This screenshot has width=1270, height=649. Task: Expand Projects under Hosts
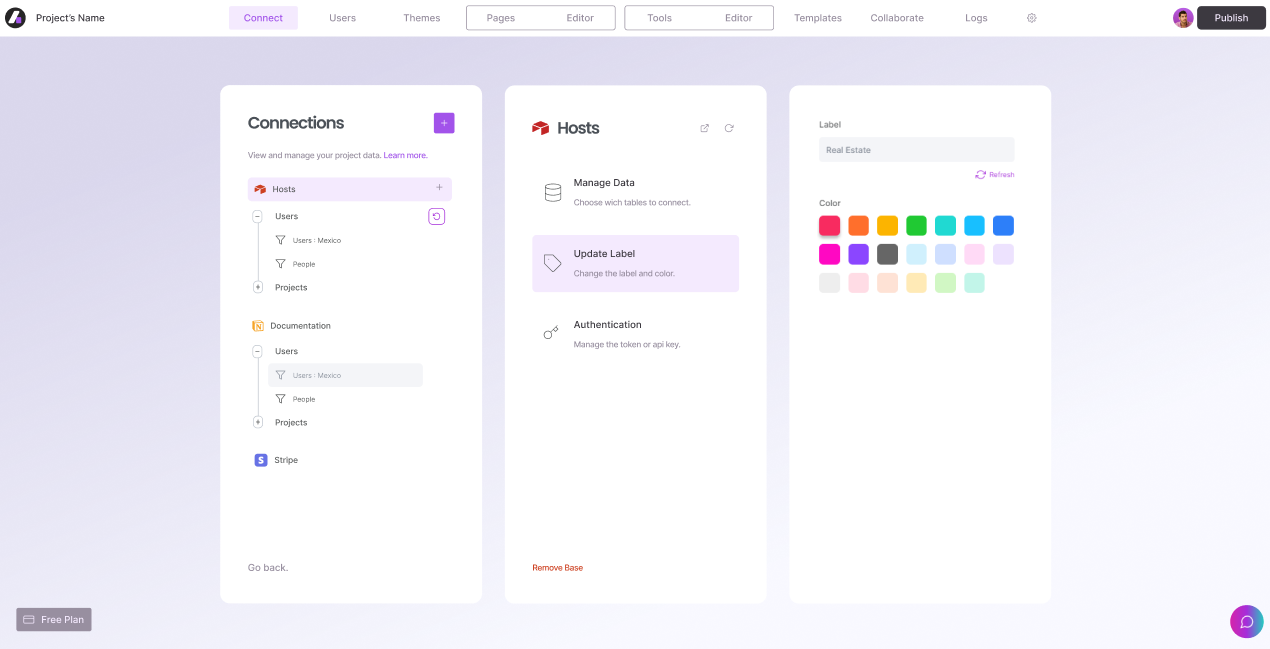tap(258, 287)
